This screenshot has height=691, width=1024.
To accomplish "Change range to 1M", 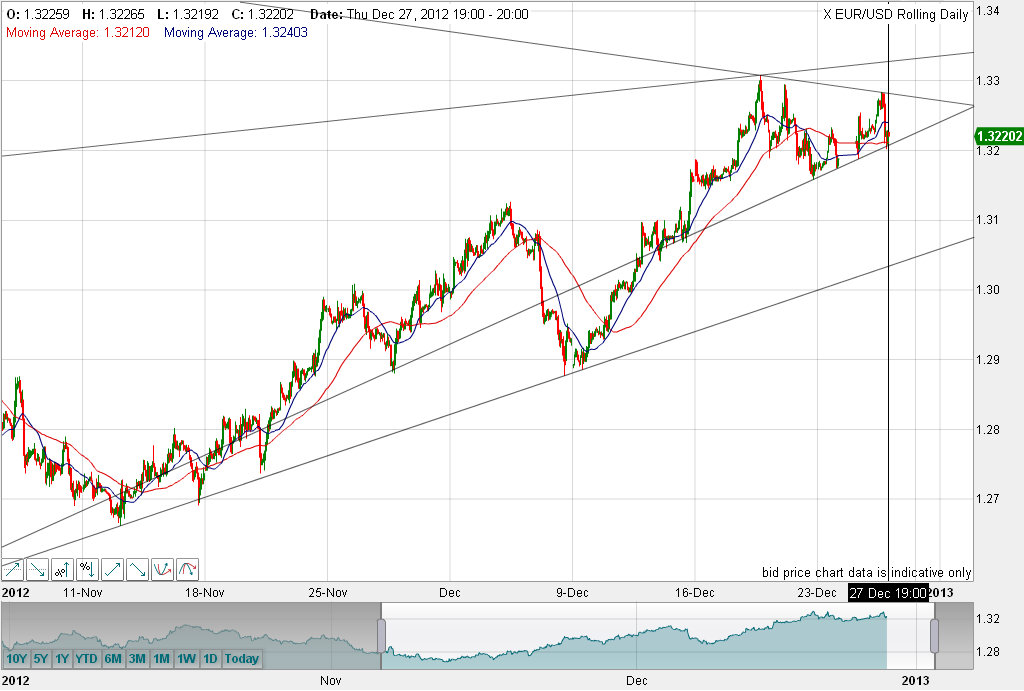I will 162,658.
